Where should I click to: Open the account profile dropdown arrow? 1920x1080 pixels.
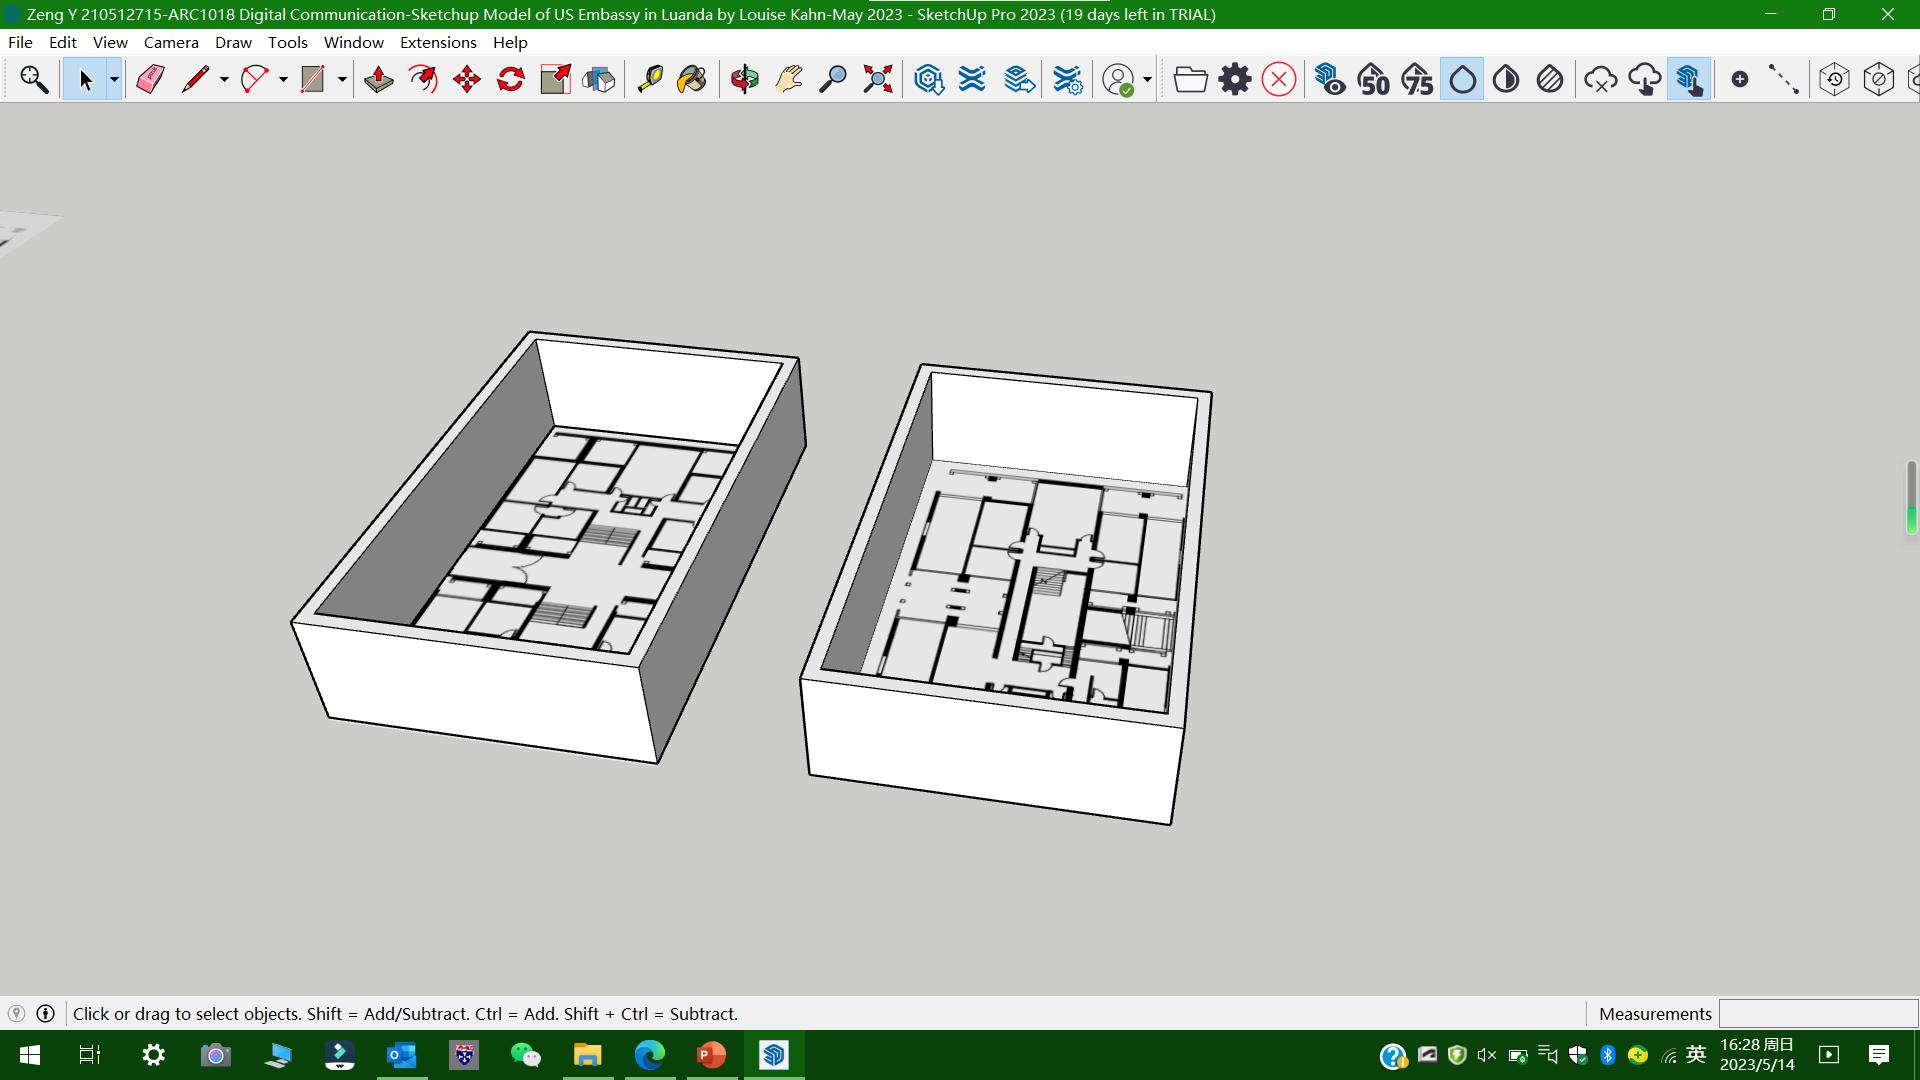coord(1147,79)
